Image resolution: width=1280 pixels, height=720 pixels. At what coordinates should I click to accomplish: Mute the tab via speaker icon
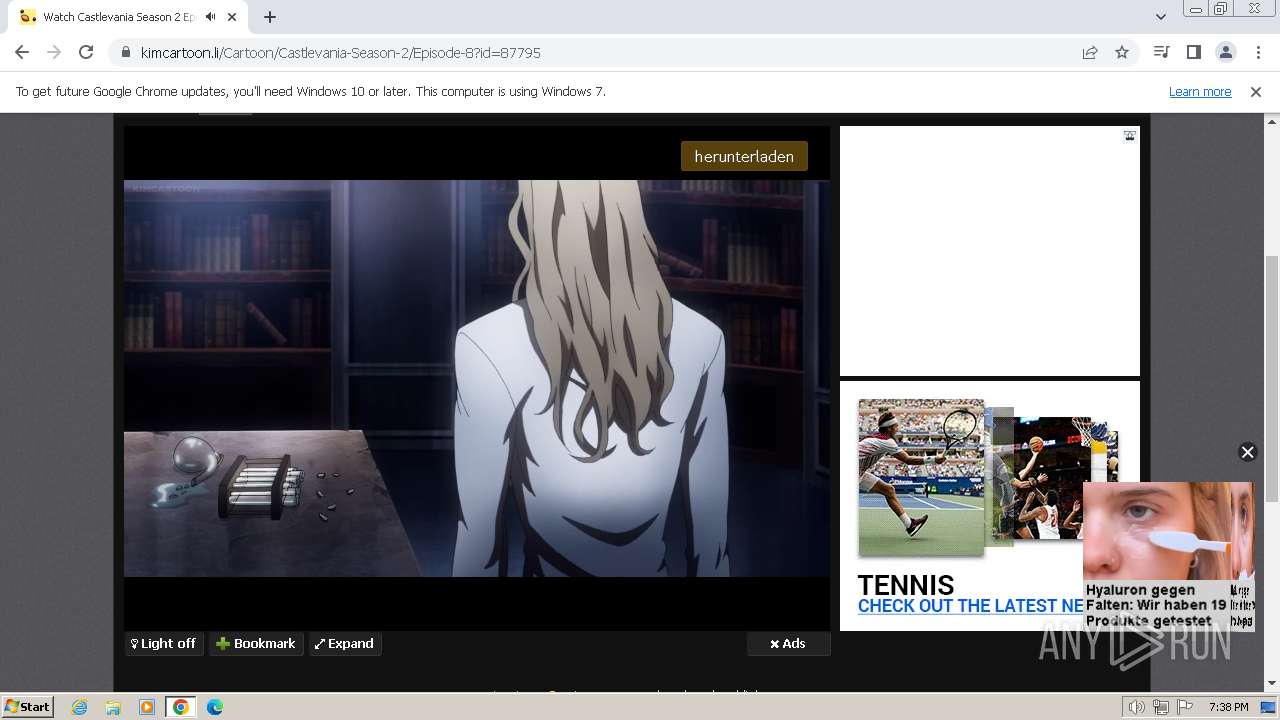click(210, 17)
